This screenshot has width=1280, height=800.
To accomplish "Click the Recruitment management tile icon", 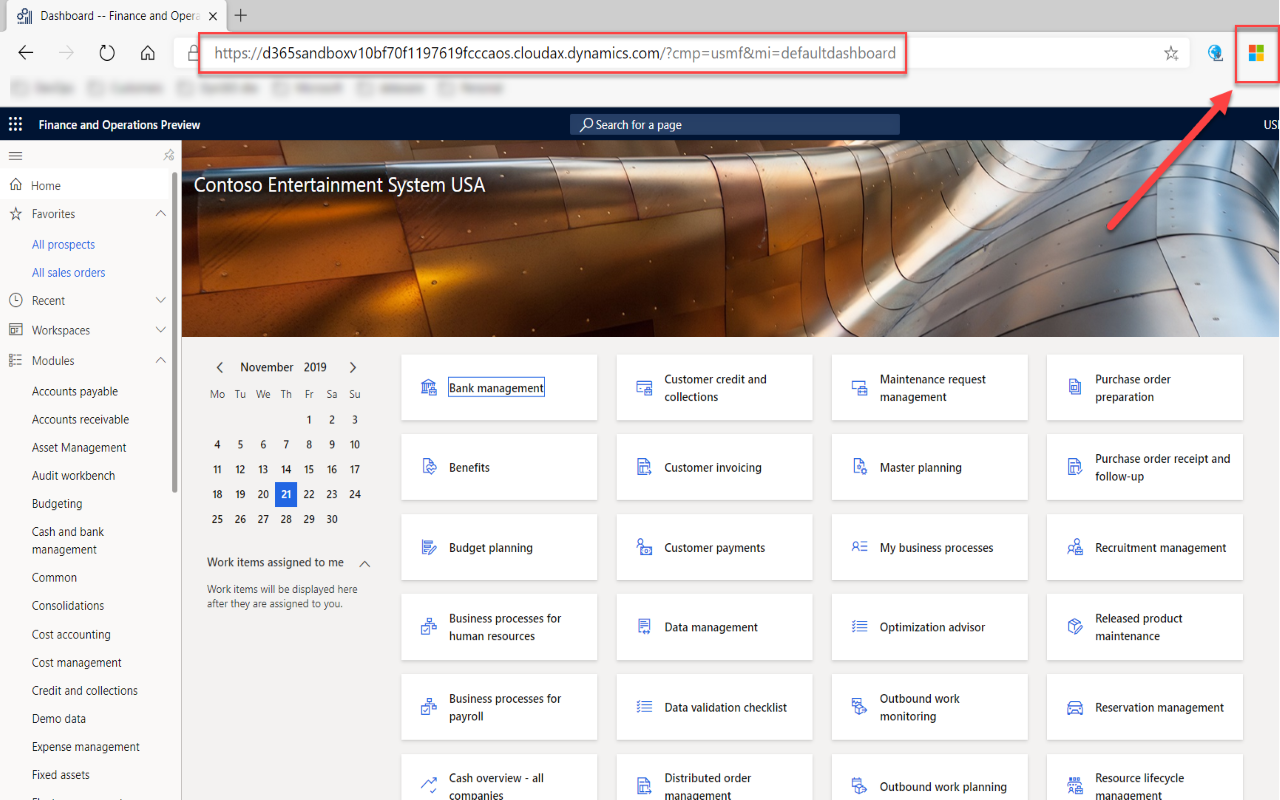I will coord(1074,547).
